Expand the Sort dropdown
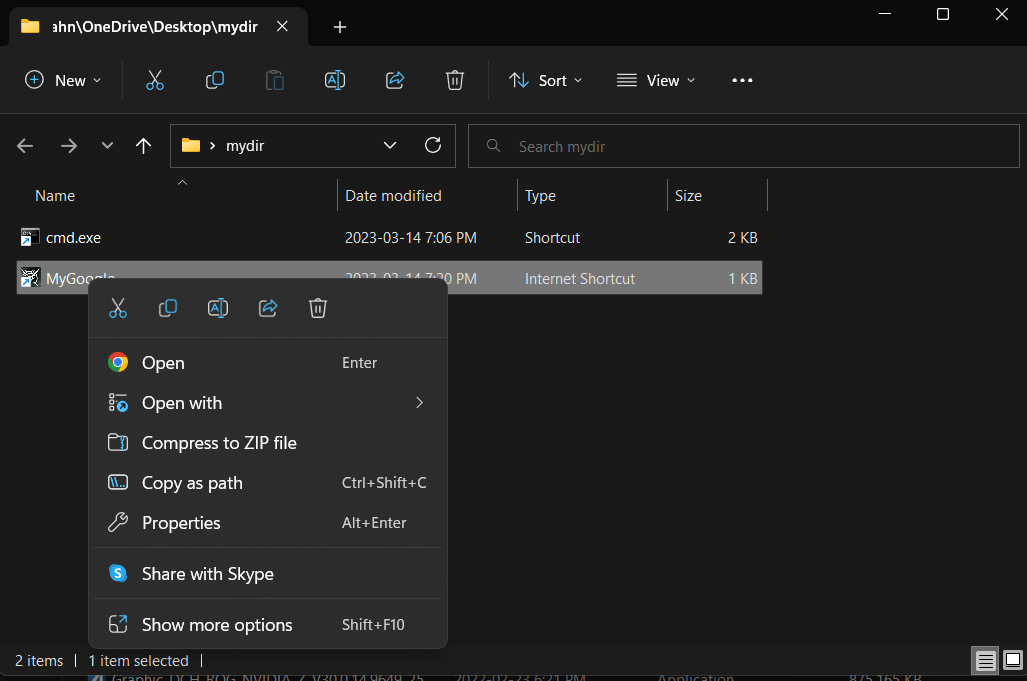This screenshot has width=1027, height=681. pos(545,80)
